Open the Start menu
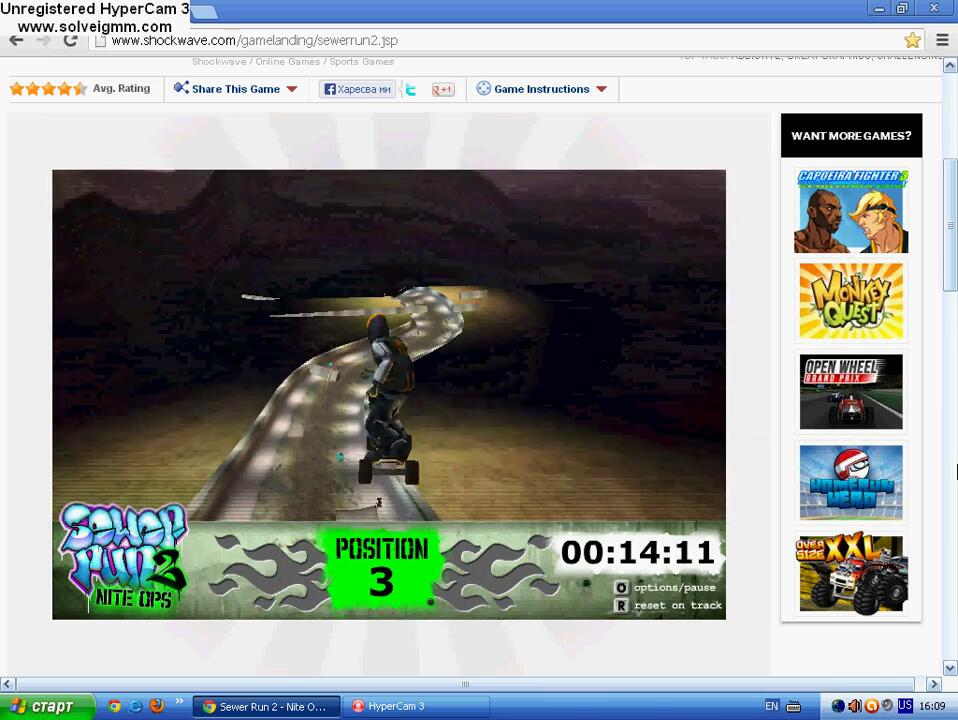Viewport: 958px width, 720px height. (x=47, y=706)
